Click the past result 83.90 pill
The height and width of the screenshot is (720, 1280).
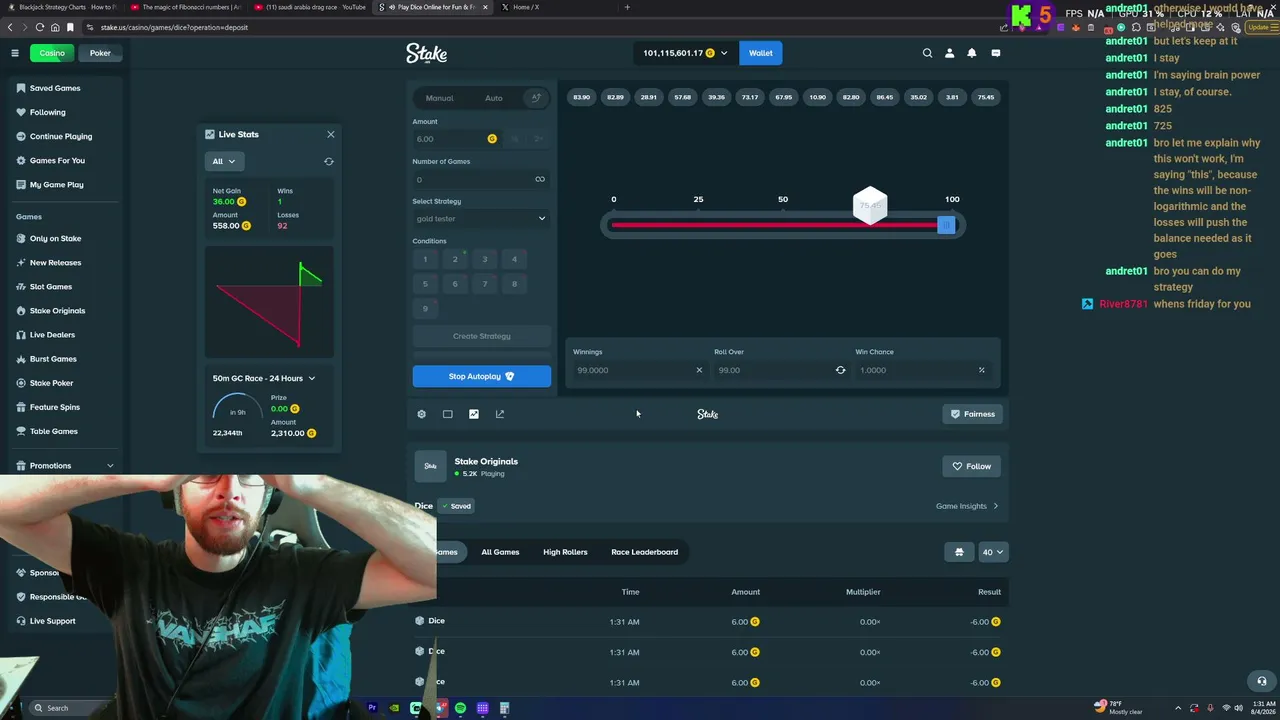tap(582, 97)
